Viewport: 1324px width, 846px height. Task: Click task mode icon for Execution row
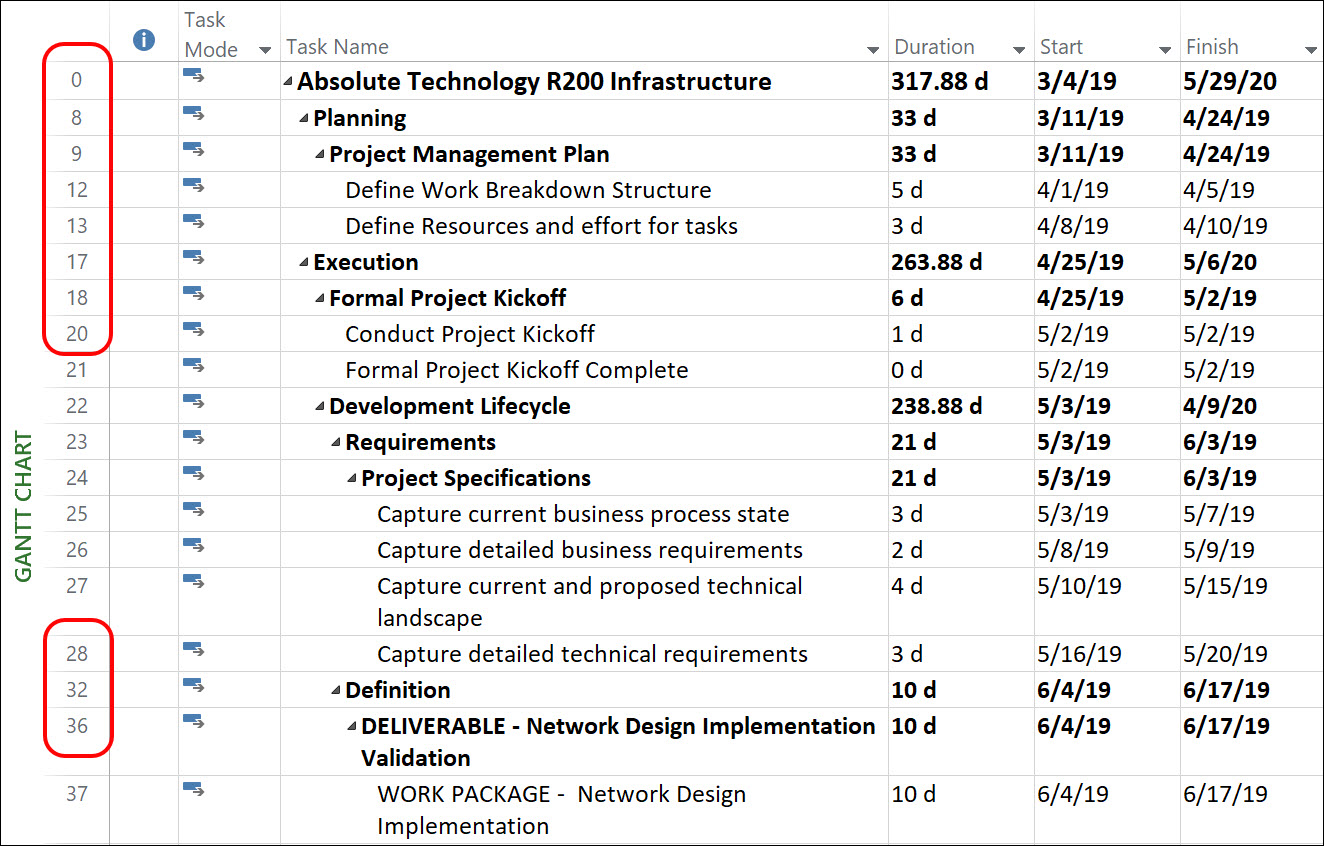coord(193,257)
